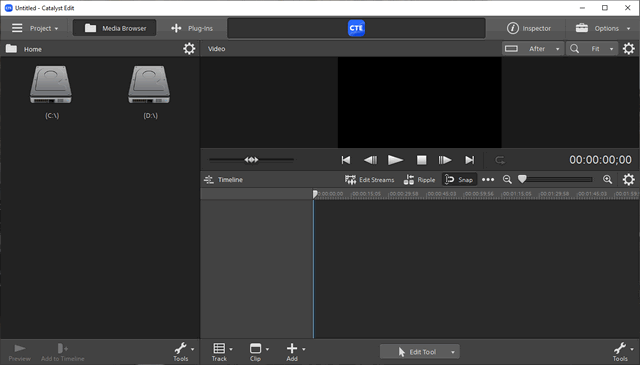Expand the Edit Tool dropdown arrow

point(453,352)
